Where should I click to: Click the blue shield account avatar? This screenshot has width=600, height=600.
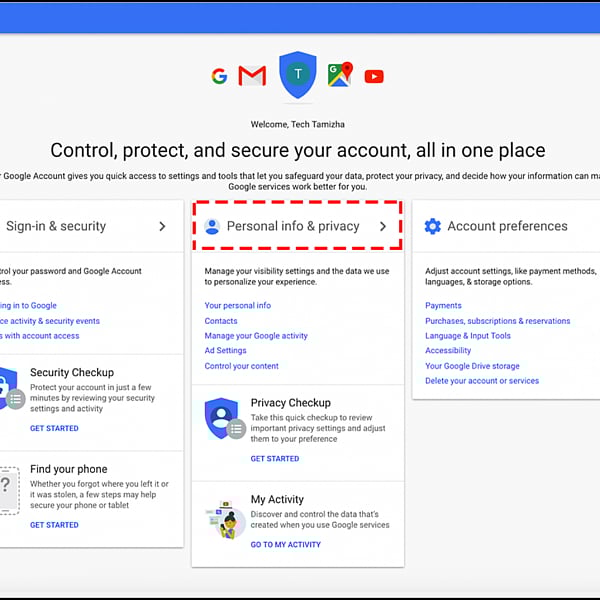[297, 75]
